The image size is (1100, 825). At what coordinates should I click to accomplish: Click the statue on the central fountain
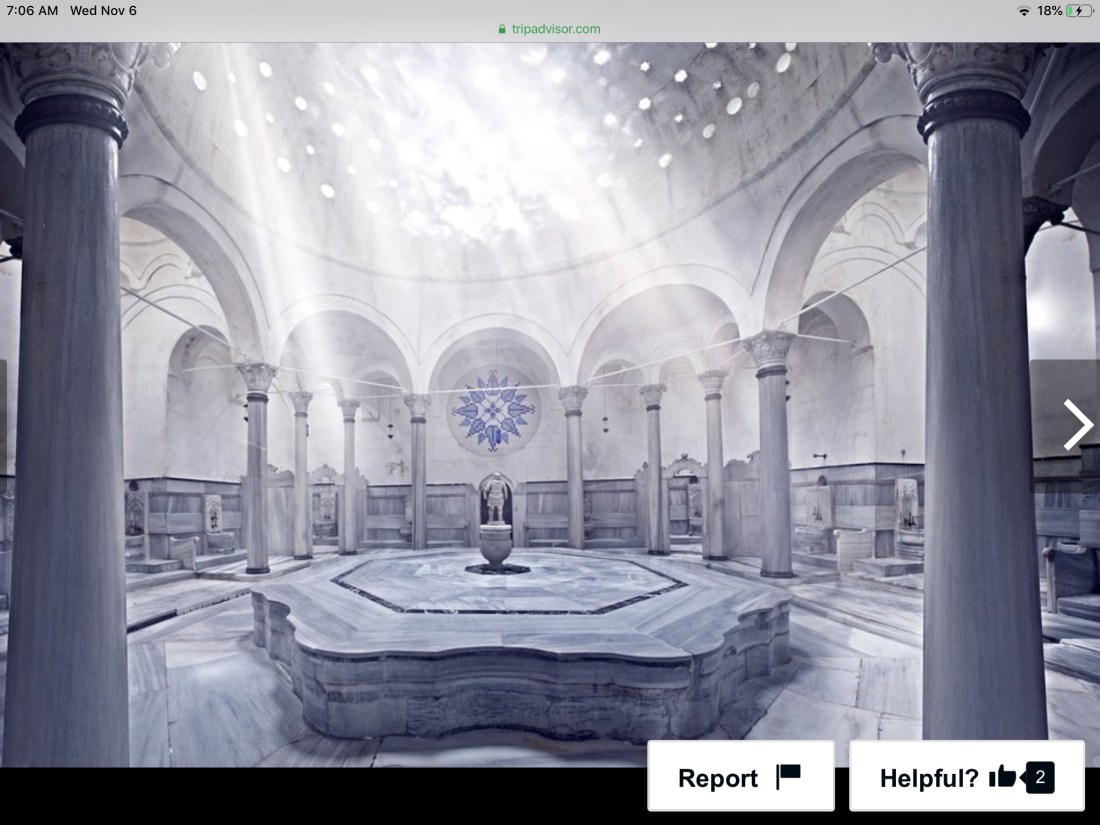(x=496, y=499)
